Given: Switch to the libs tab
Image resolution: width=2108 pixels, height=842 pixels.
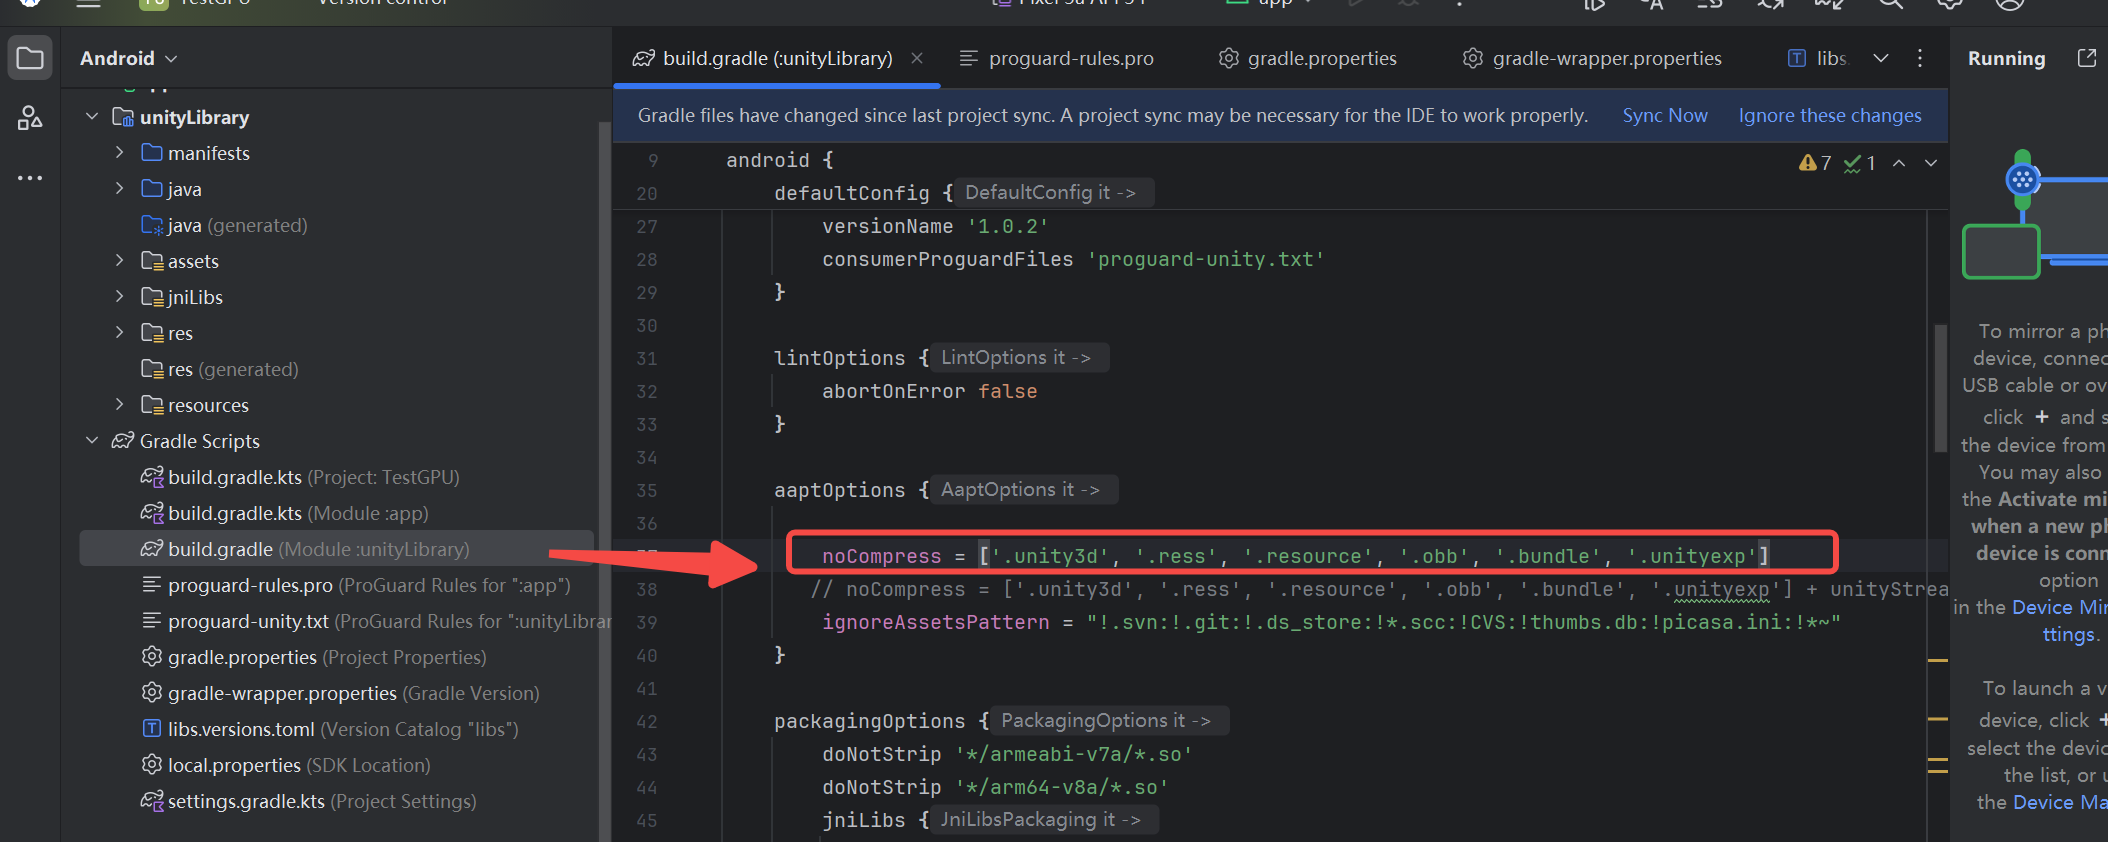Looking at the screenshot, I should point(1818,58).
